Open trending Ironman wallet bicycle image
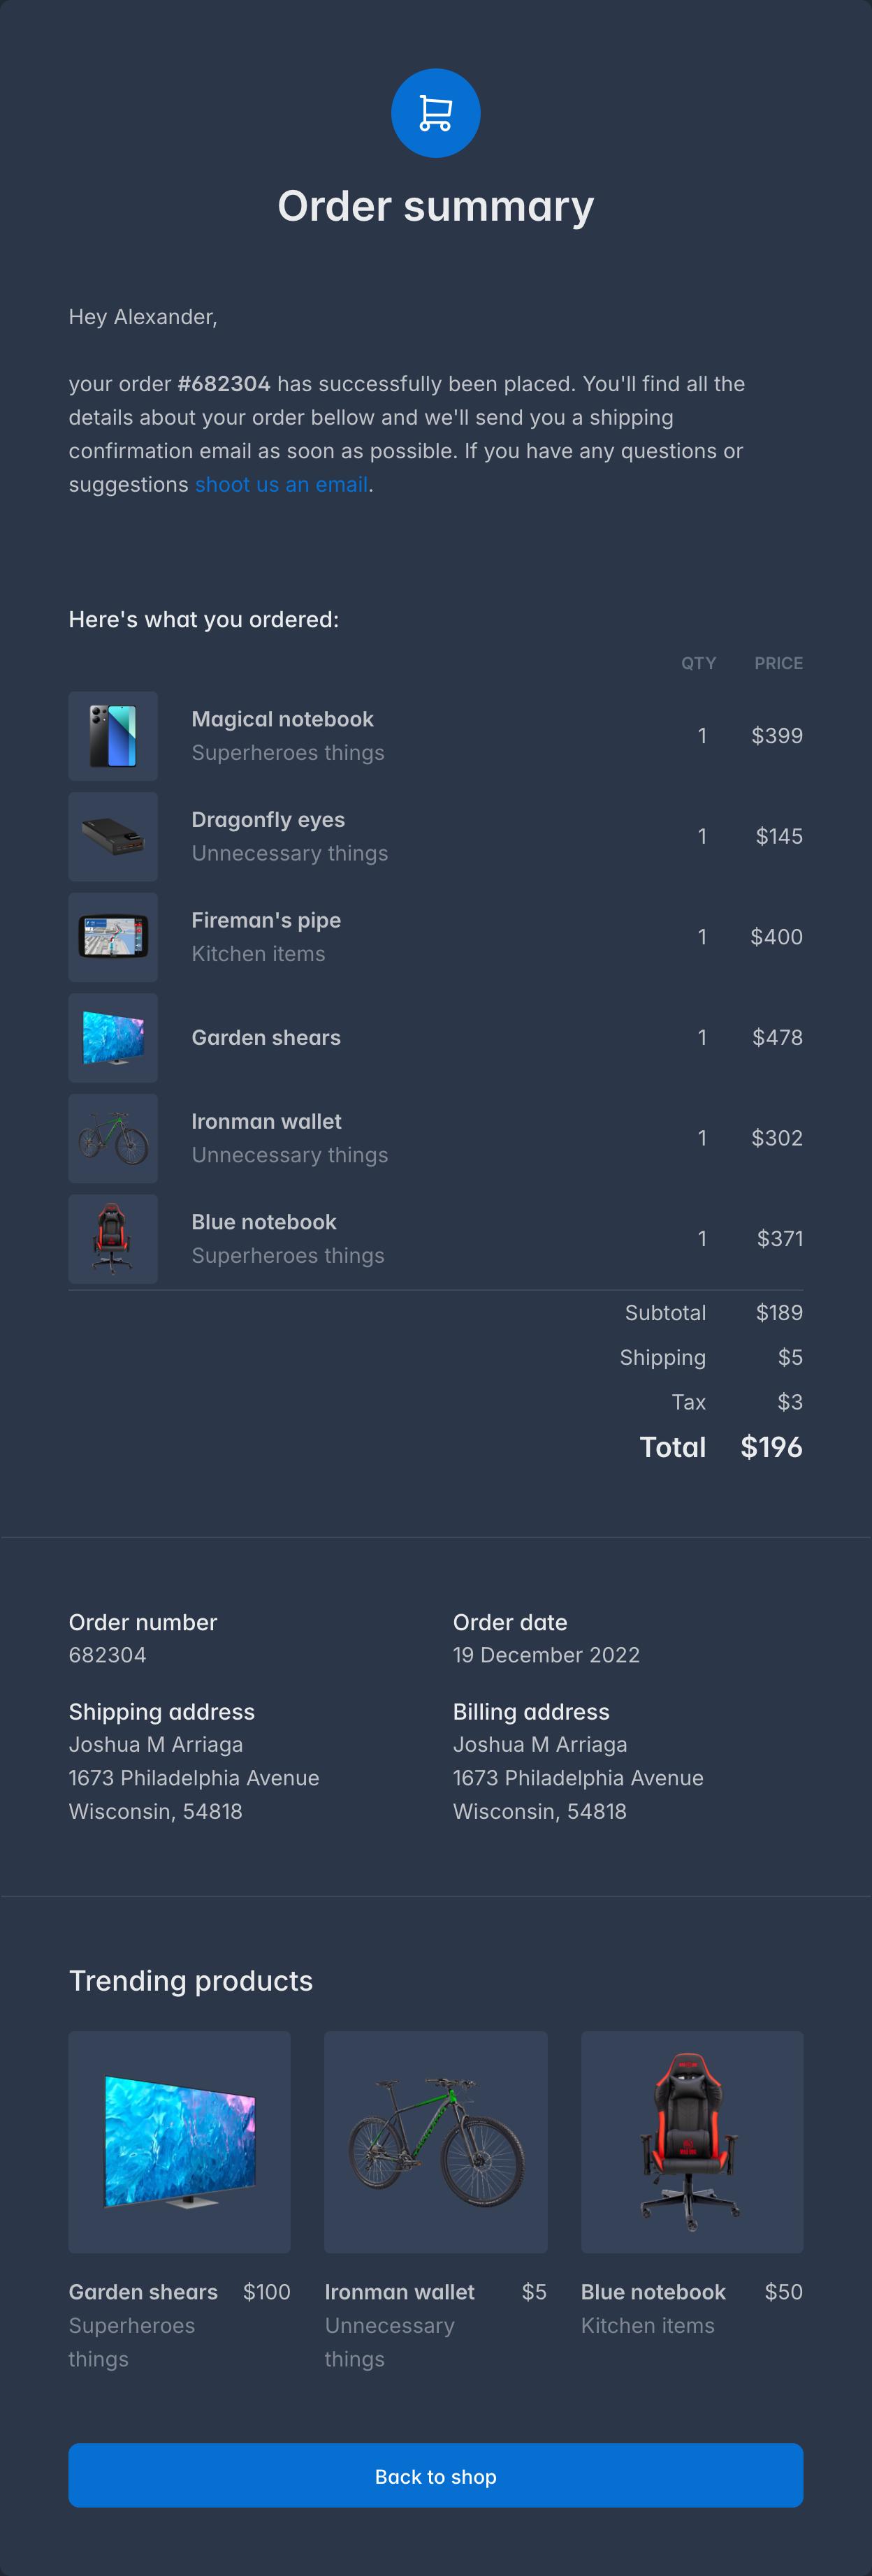 pyautogui.click(x=436, y=2142)
